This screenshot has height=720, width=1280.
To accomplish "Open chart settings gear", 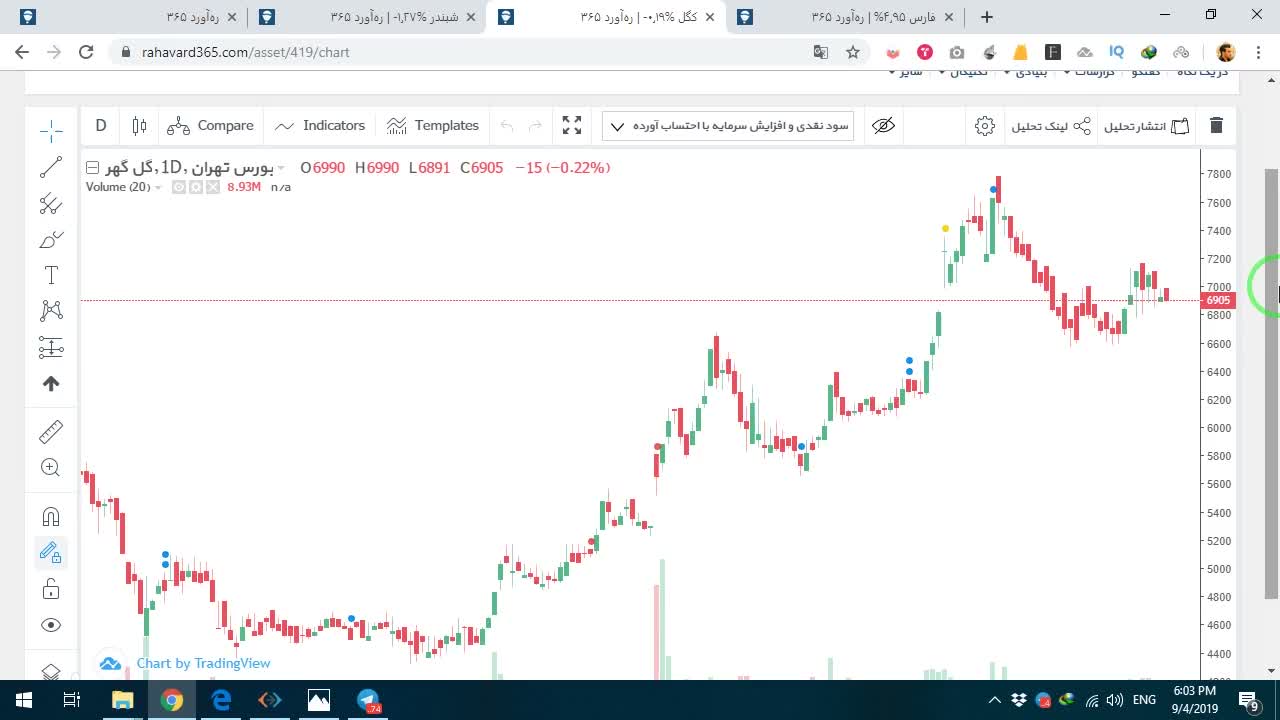I will (x=985, y=126).
